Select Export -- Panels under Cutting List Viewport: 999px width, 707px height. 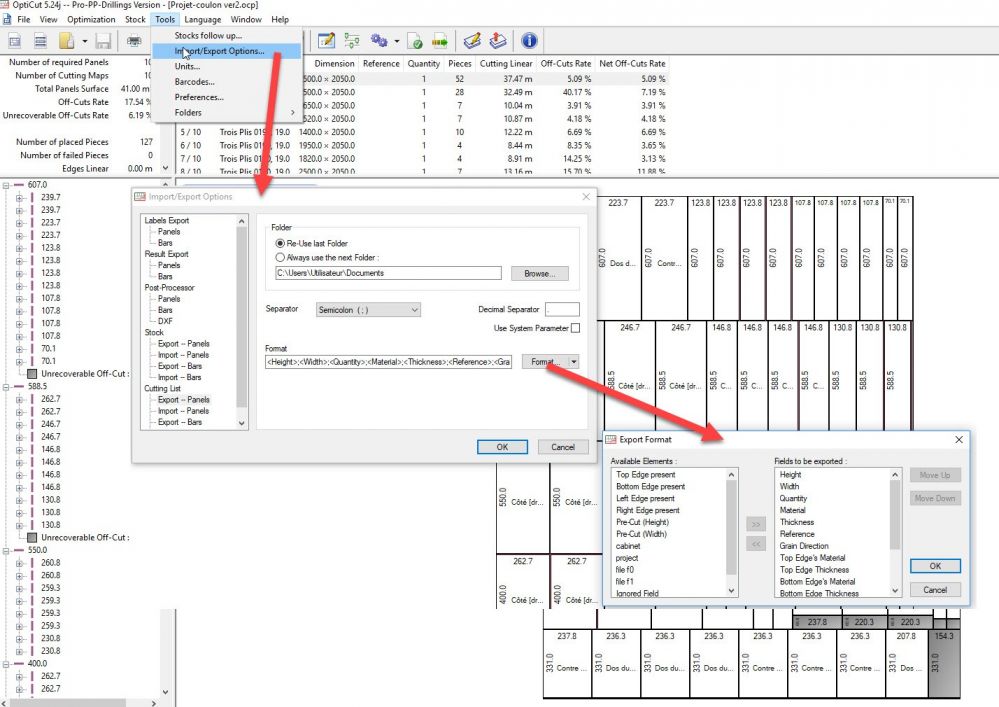(x=183, y=400)
